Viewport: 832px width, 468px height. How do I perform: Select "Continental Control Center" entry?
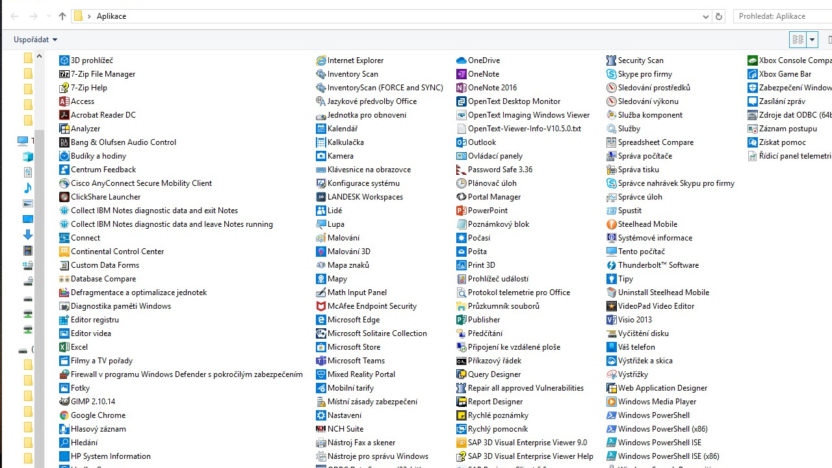[112, 252]
